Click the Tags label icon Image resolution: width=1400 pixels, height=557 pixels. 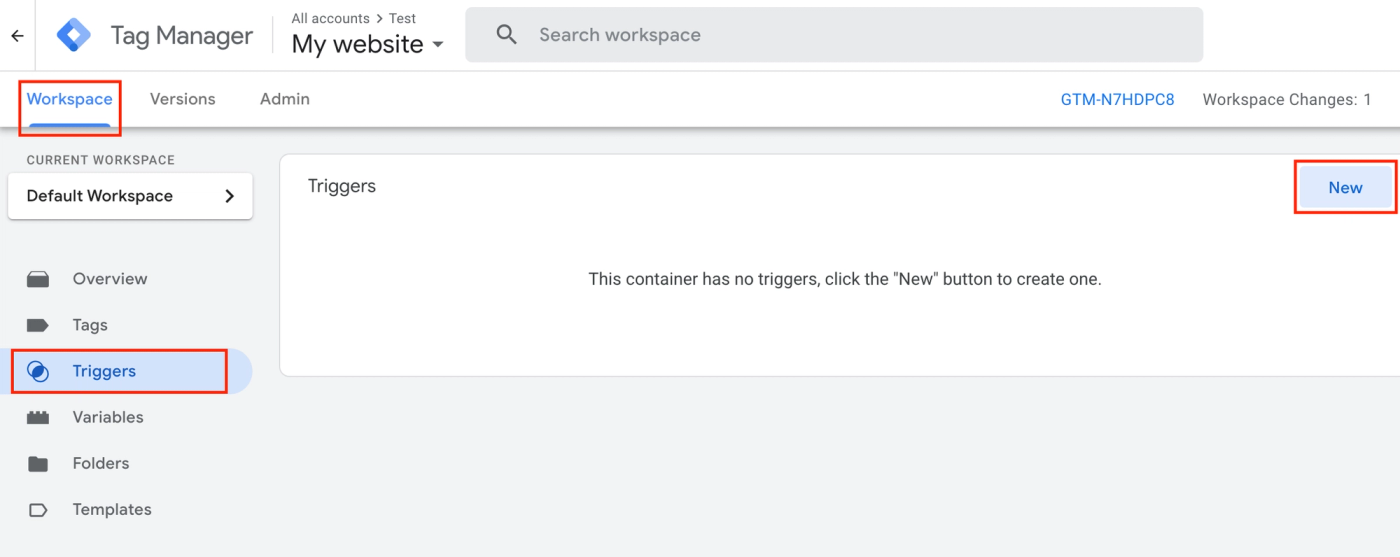(38, 325)
